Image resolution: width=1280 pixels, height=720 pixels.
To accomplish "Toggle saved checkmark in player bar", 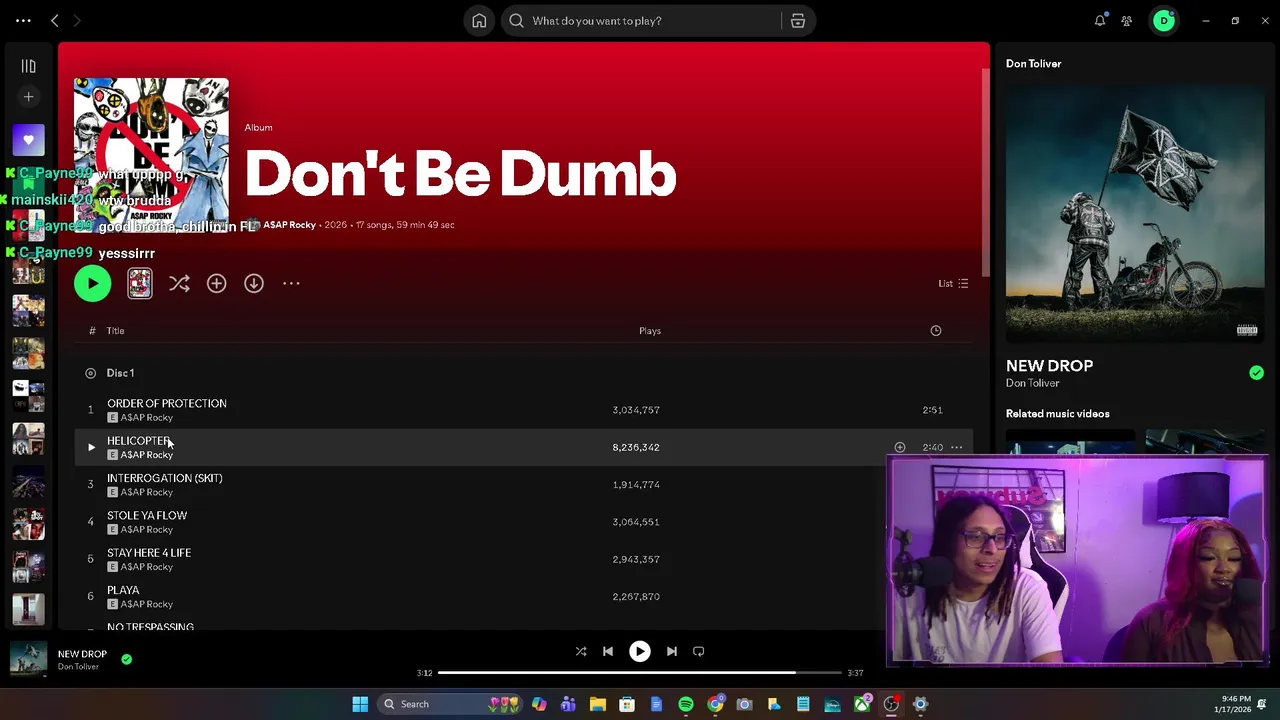I will click(126, 659).
